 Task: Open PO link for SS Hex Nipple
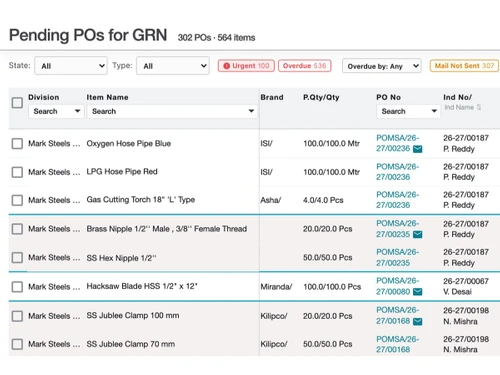click(397, 258)
